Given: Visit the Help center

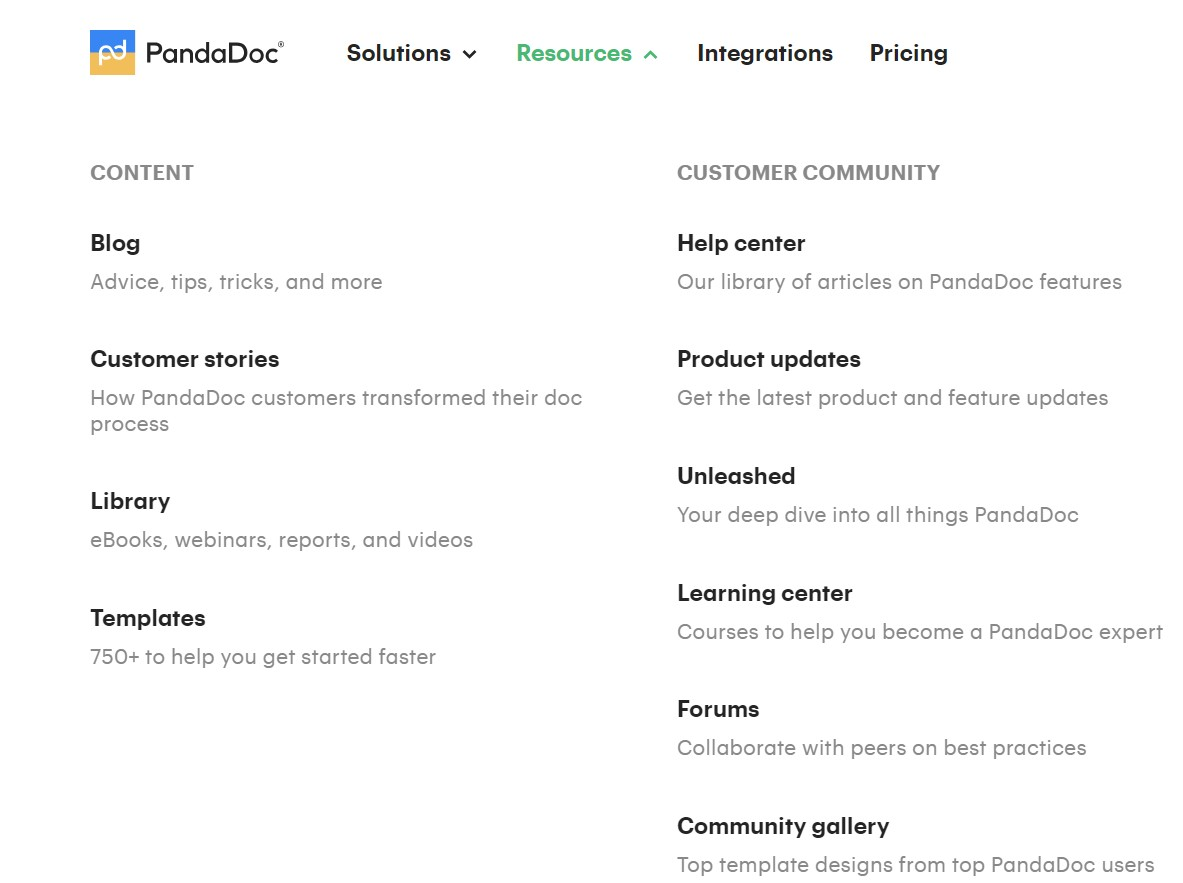Looking at the screenshot, I should [x=740, y=243].
